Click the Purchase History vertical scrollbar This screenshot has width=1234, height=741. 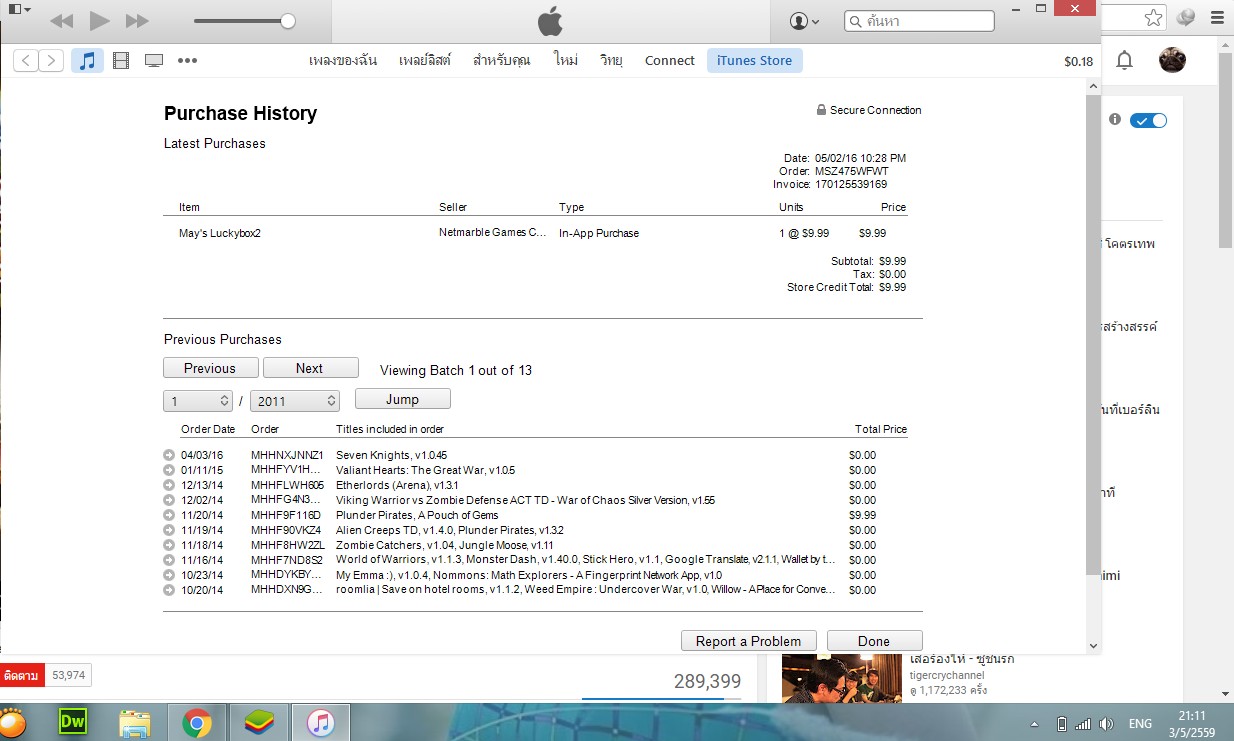point(1093,335)
